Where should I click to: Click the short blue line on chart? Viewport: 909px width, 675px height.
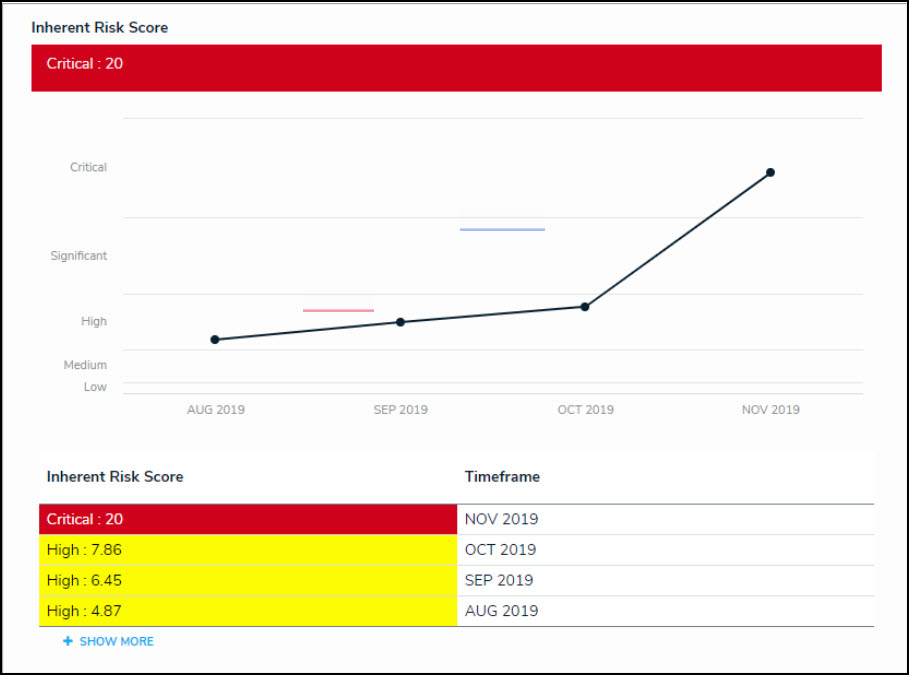click(x=502, y=230)
